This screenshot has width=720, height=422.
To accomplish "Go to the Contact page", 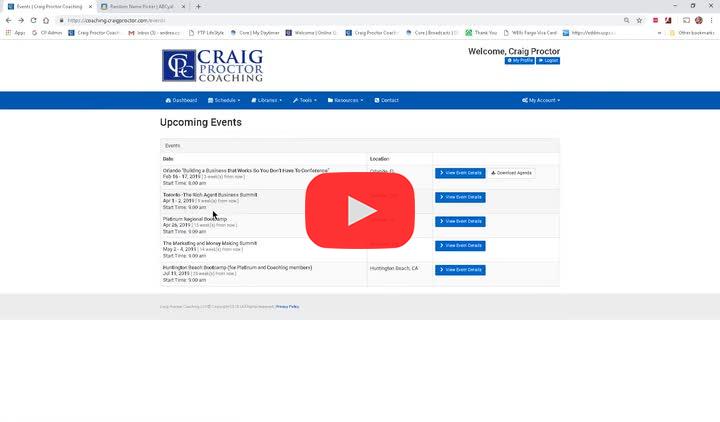I will tap(386, 100).
